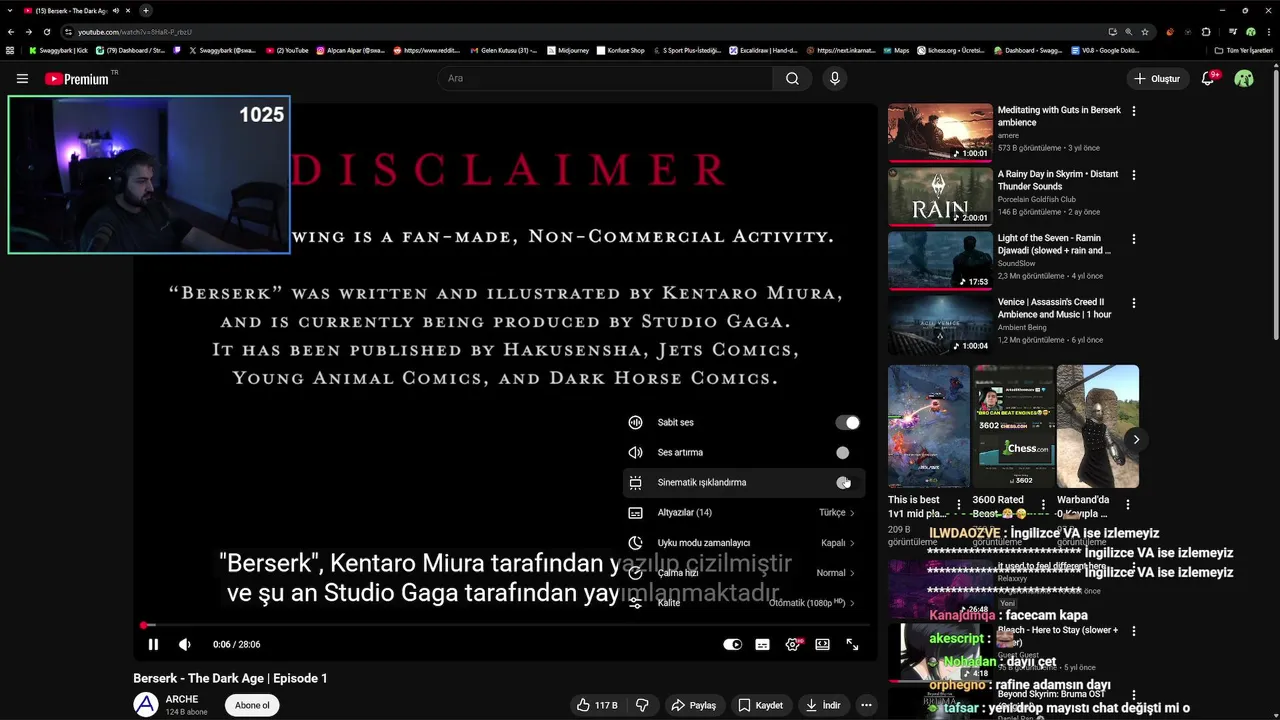Open the Gelen Kutusu (31) Gmail bookmark

coord(503,50)
